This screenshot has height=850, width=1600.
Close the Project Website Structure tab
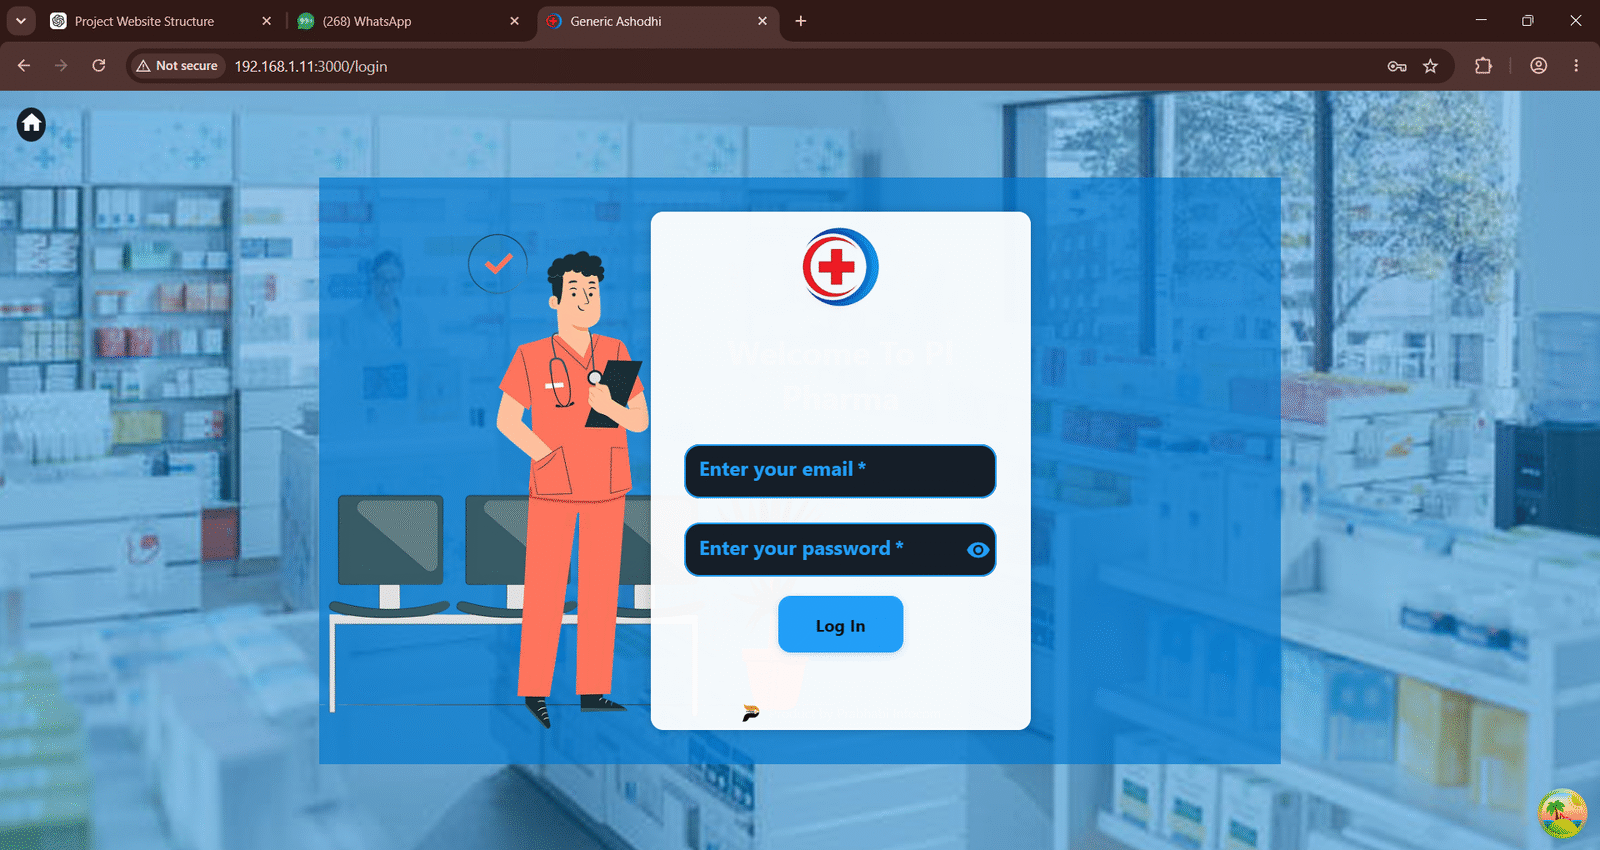[266, 21]
